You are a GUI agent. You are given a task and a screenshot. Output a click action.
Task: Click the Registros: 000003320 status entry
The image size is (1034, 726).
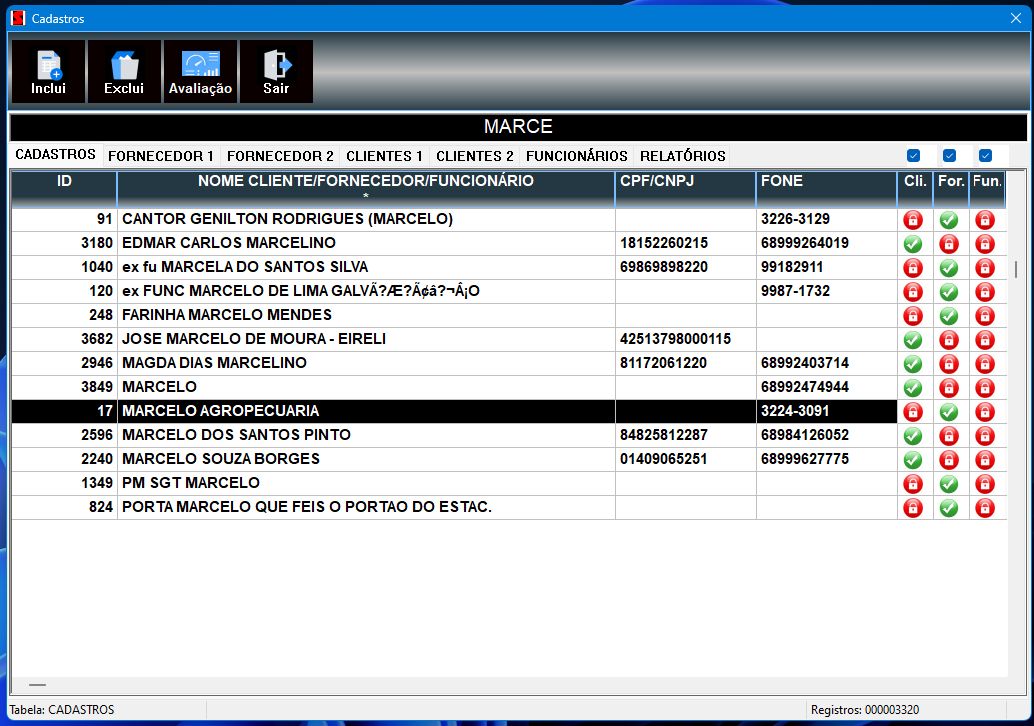(x=865, y=710)
